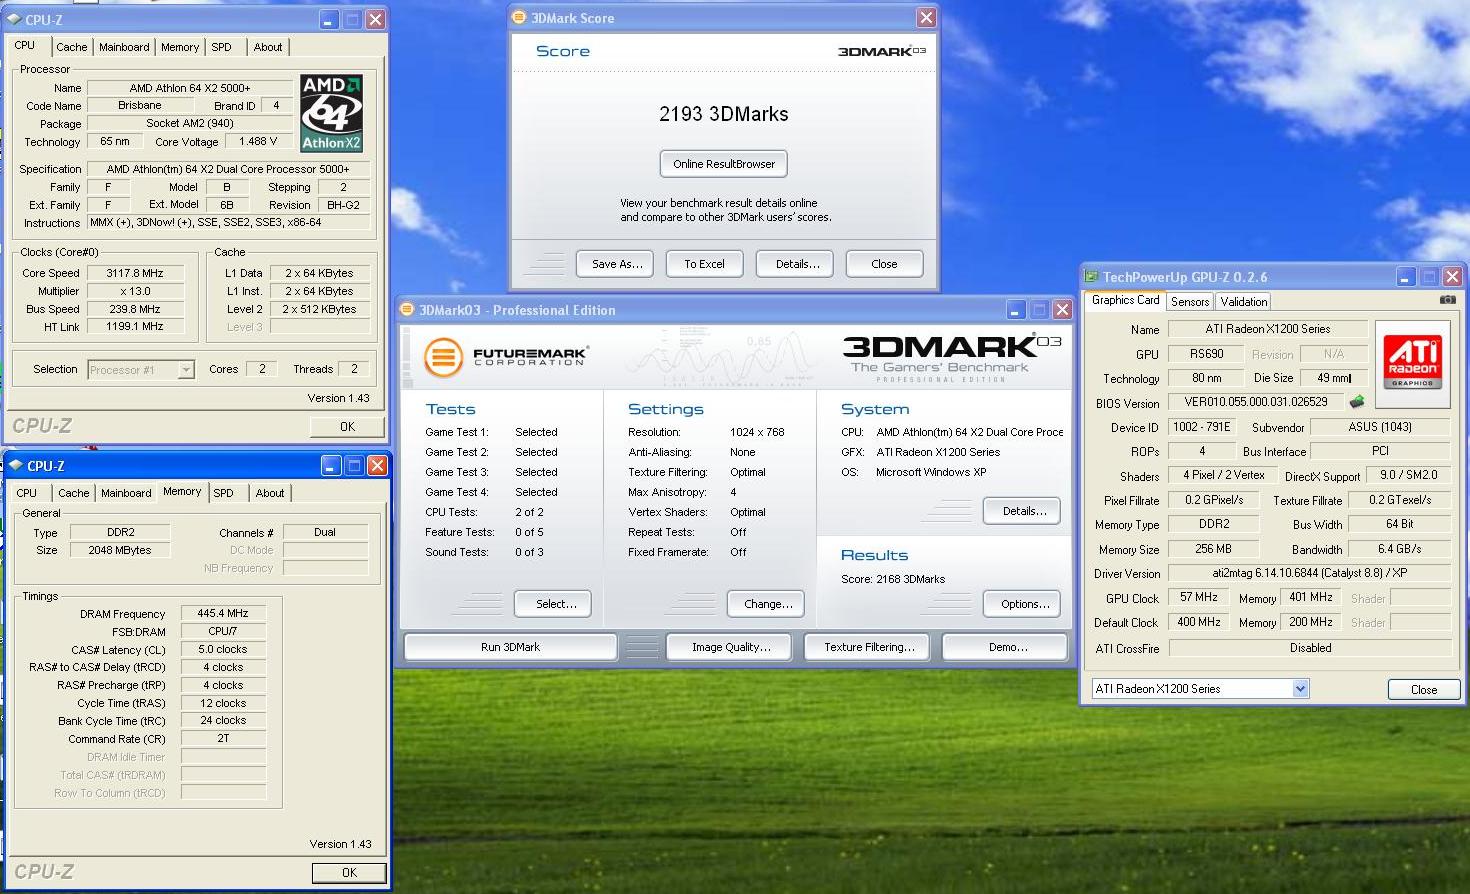The image size is (1470, 894).
Task: Switch to Mainboard tab in top CPU-Z
Action: (x=124, y=47)
